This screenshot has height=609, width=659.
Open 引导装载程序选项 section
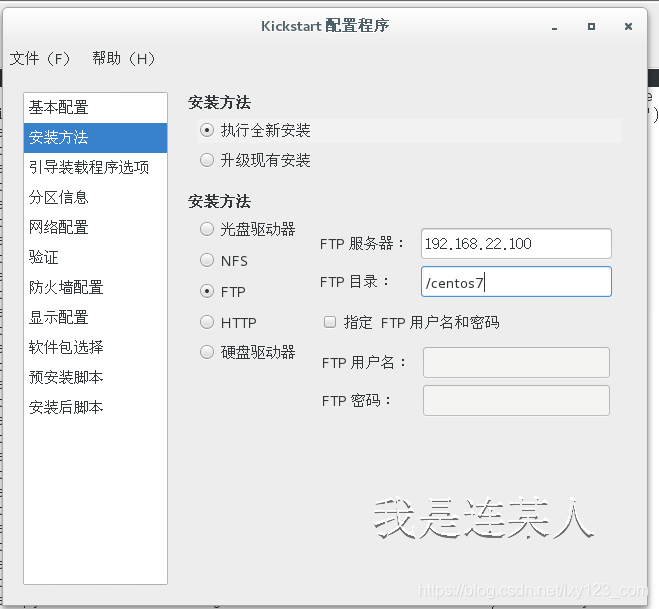pos(95,167)
